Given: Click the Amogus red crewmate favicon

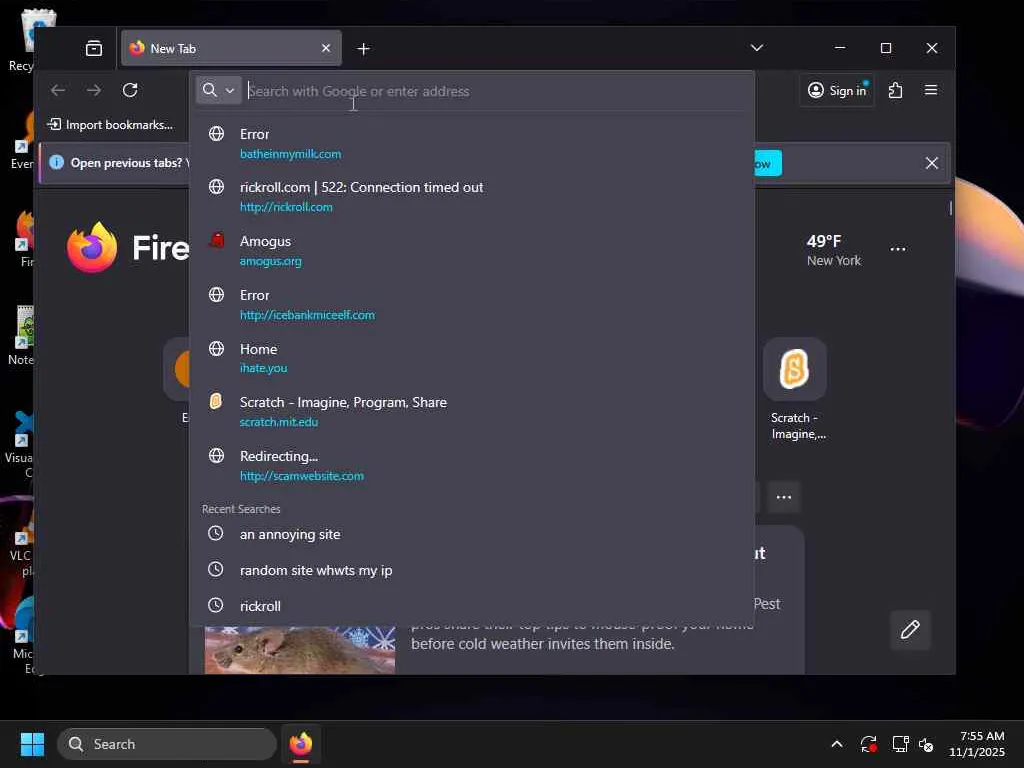Looking at the screenshot, I should [x=216, y=240].
